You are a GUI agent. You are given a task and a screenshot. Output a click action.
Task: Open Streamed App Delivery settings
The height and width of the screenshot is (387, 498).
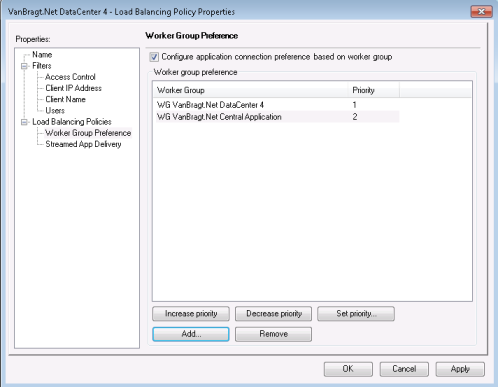click(x=83, y=144)
